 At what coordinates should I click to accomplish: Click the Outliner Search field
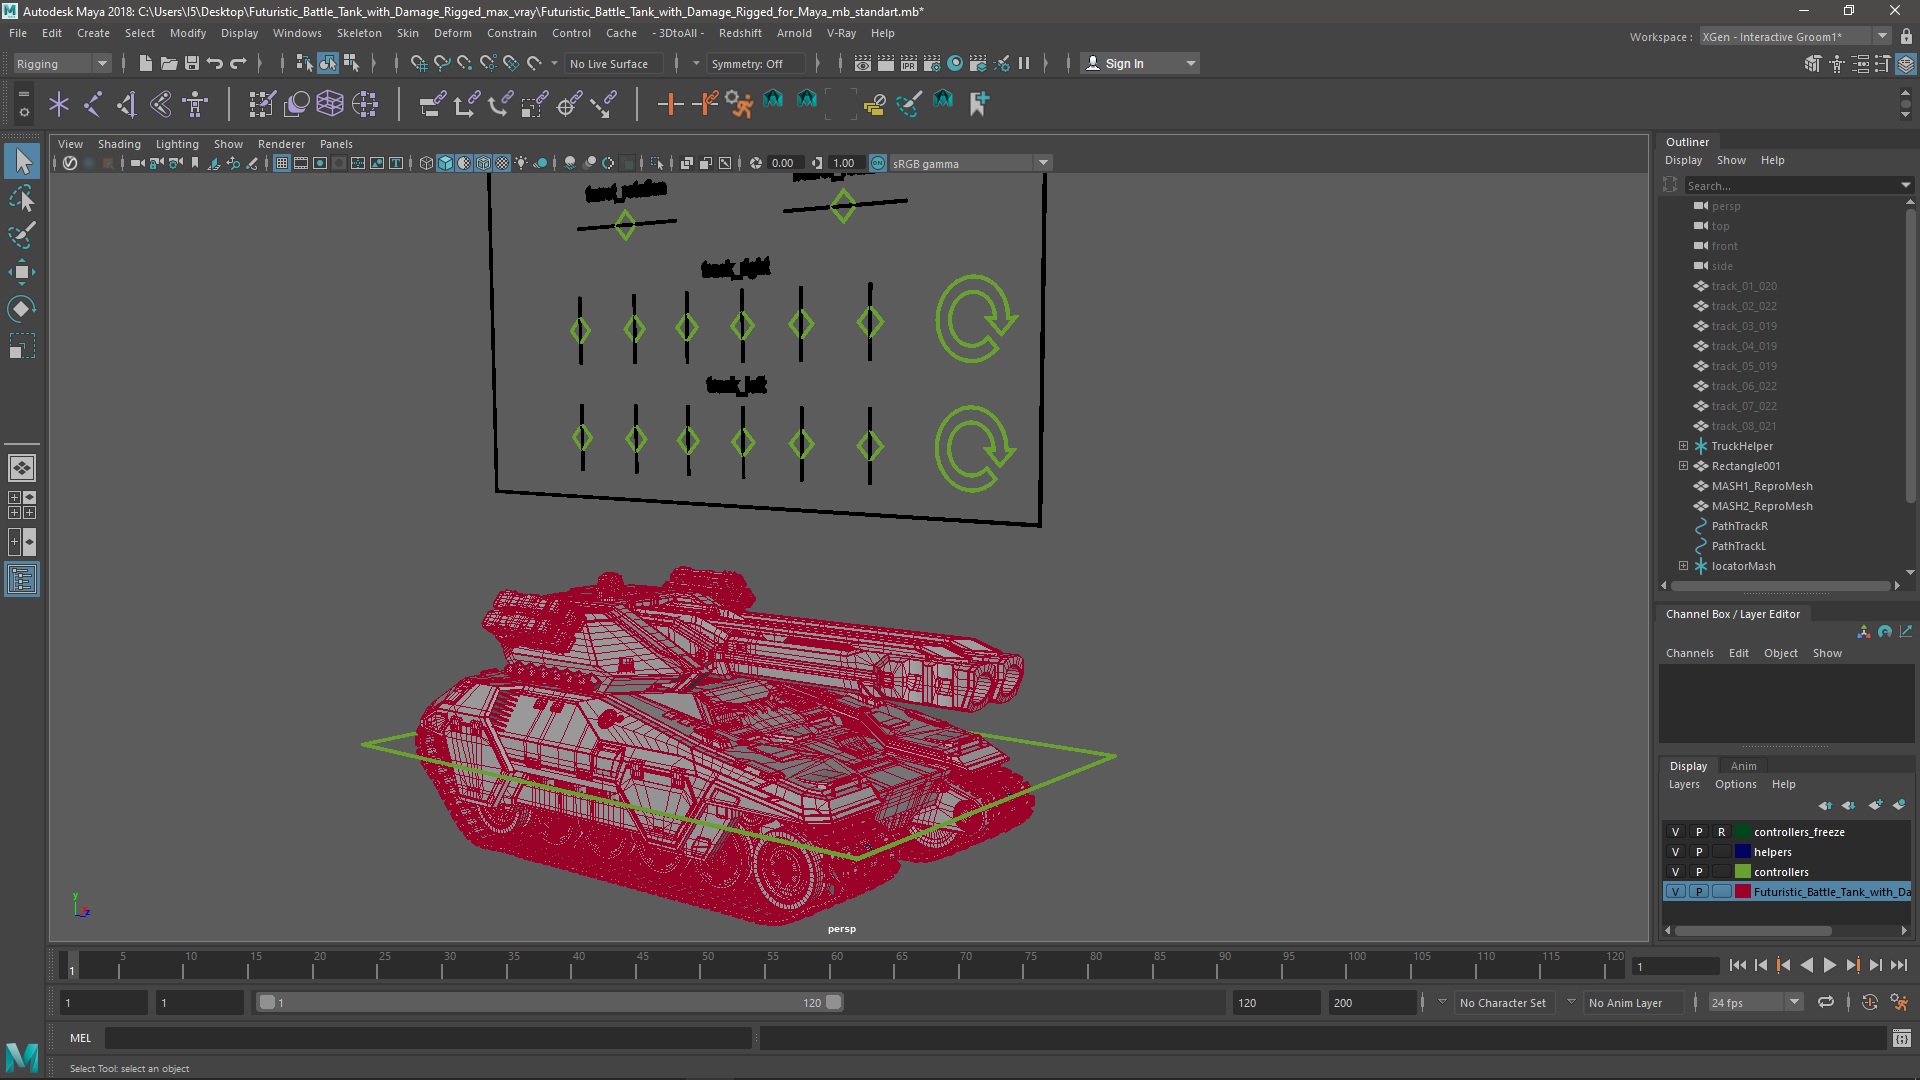point(1798,185)
